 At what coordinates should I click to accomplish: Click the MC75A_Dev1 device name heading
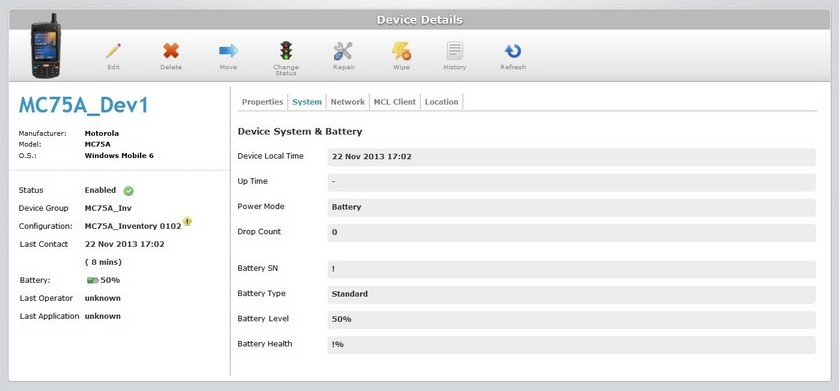84,106
